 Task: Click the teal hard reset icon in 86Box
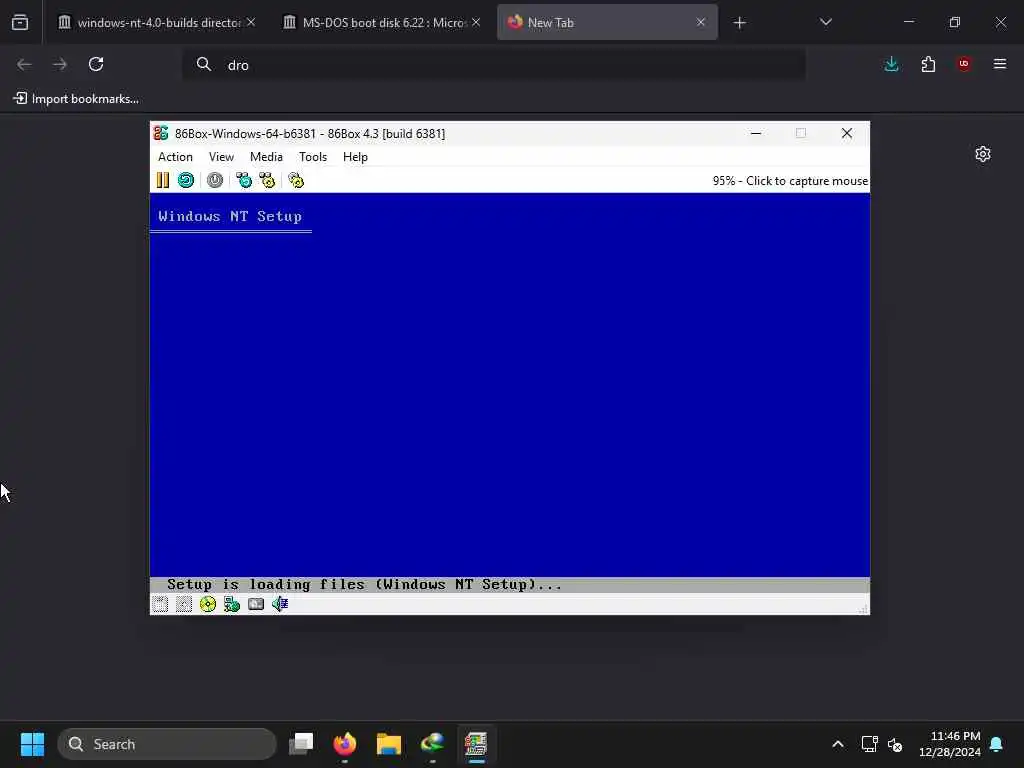tap(186, 180)
